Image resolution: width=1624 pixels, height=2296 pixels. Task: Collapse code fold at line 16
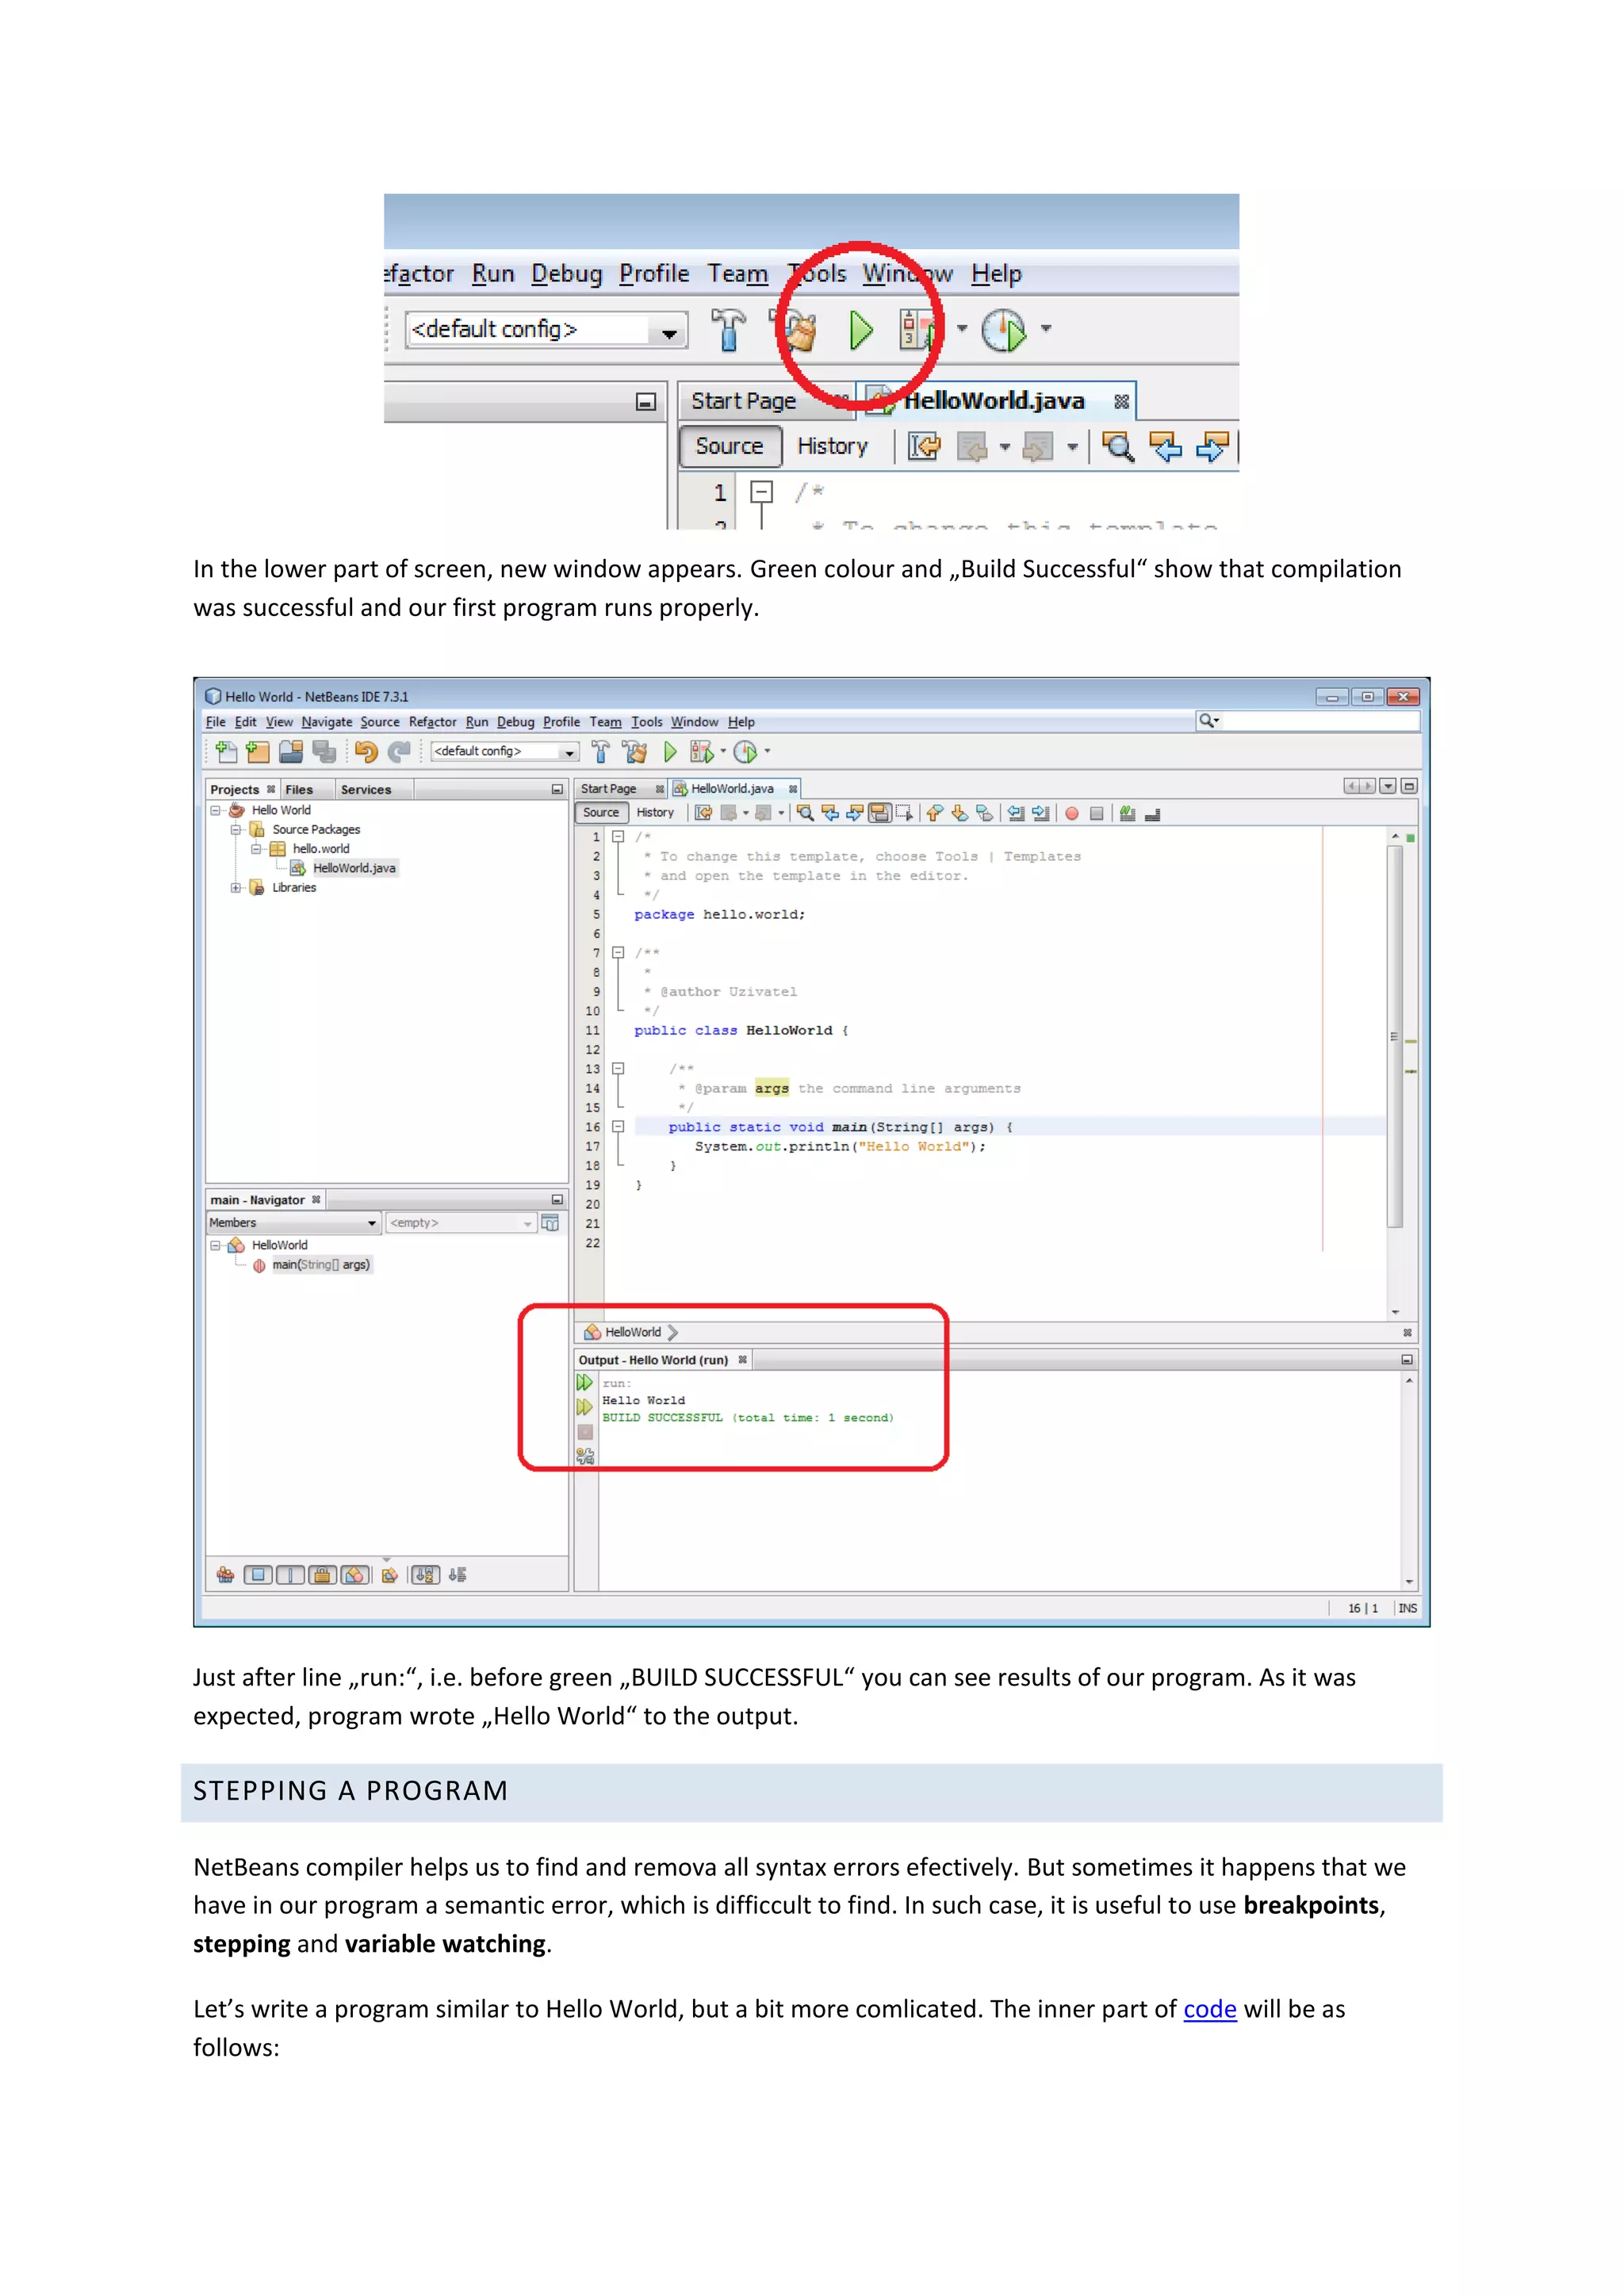(x=618, y=1127)
